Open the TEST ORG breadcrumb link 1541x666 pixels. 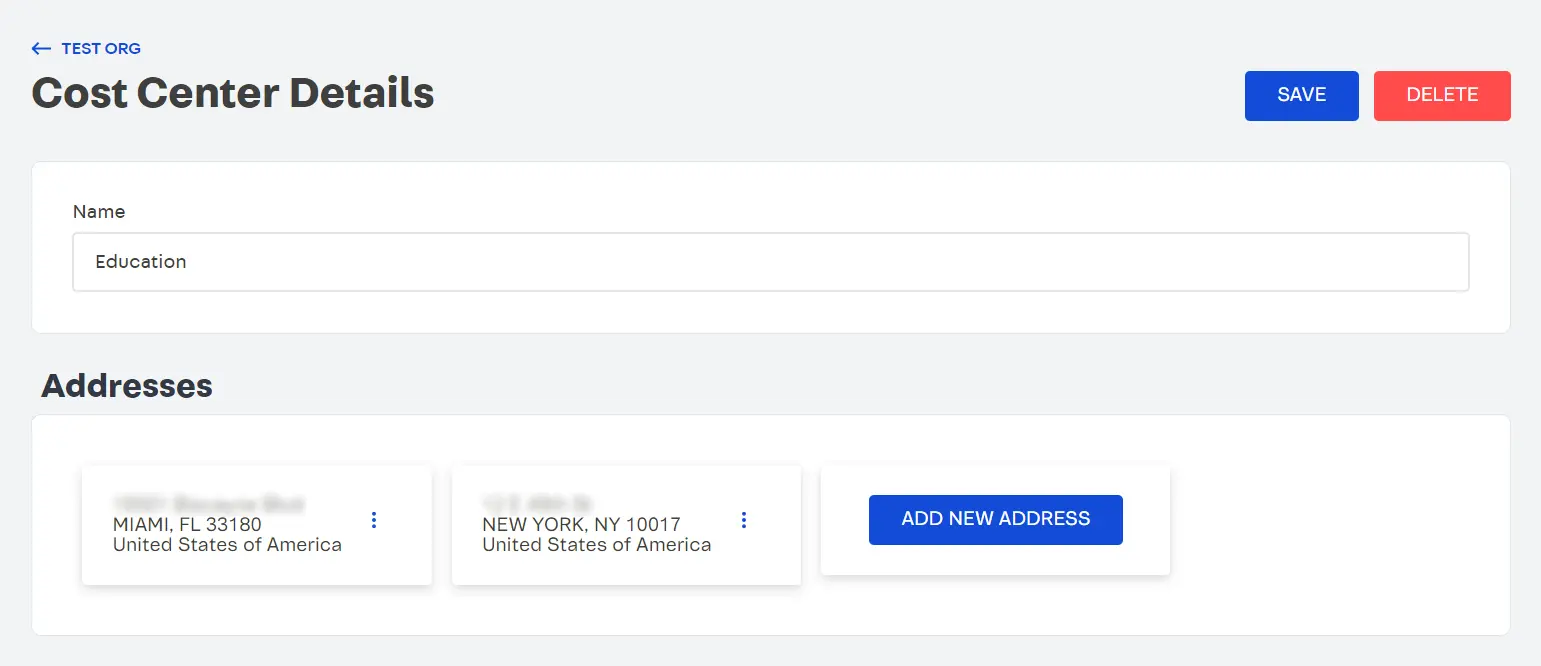[101, 48]
